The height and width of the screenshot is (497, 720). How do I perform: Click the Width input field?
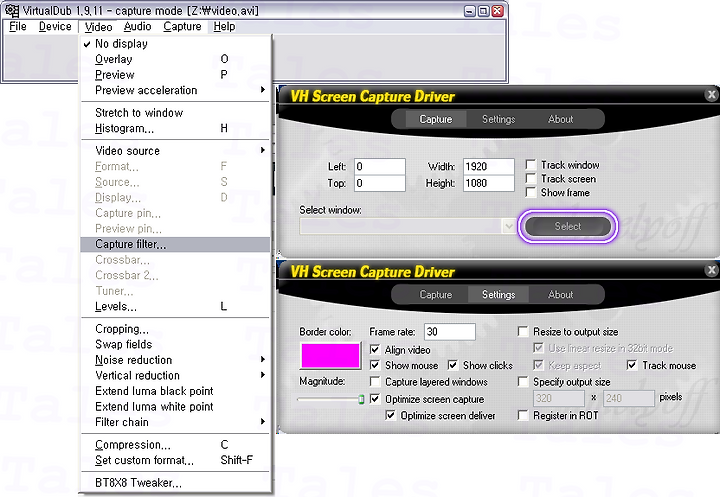click(489, 166)
